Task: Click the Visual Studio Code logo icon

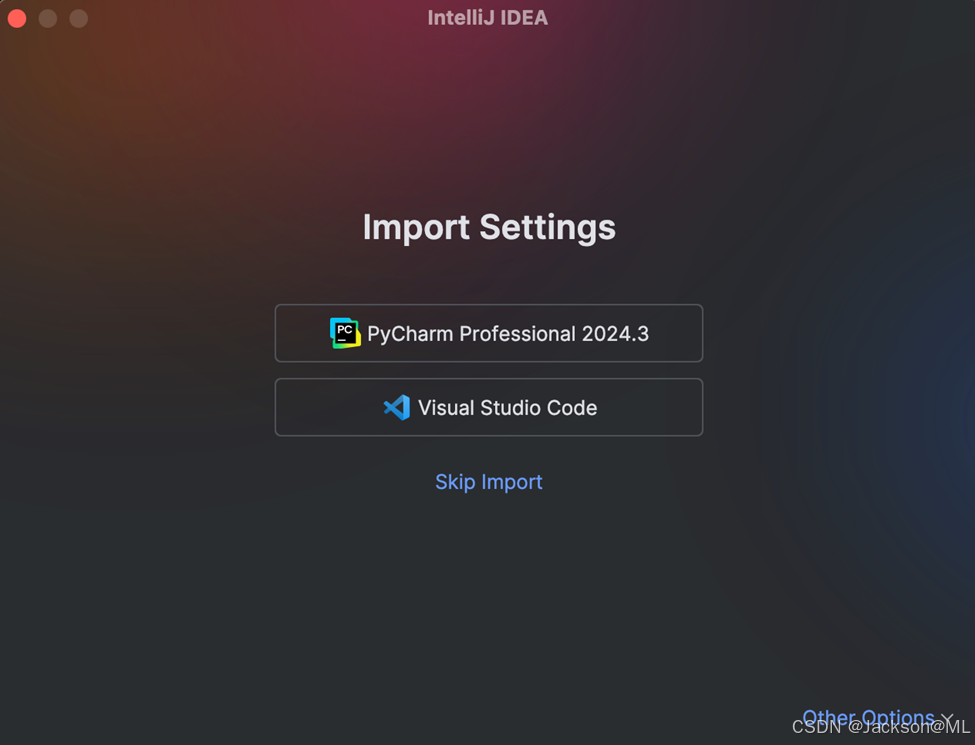Action: [397, 407]
